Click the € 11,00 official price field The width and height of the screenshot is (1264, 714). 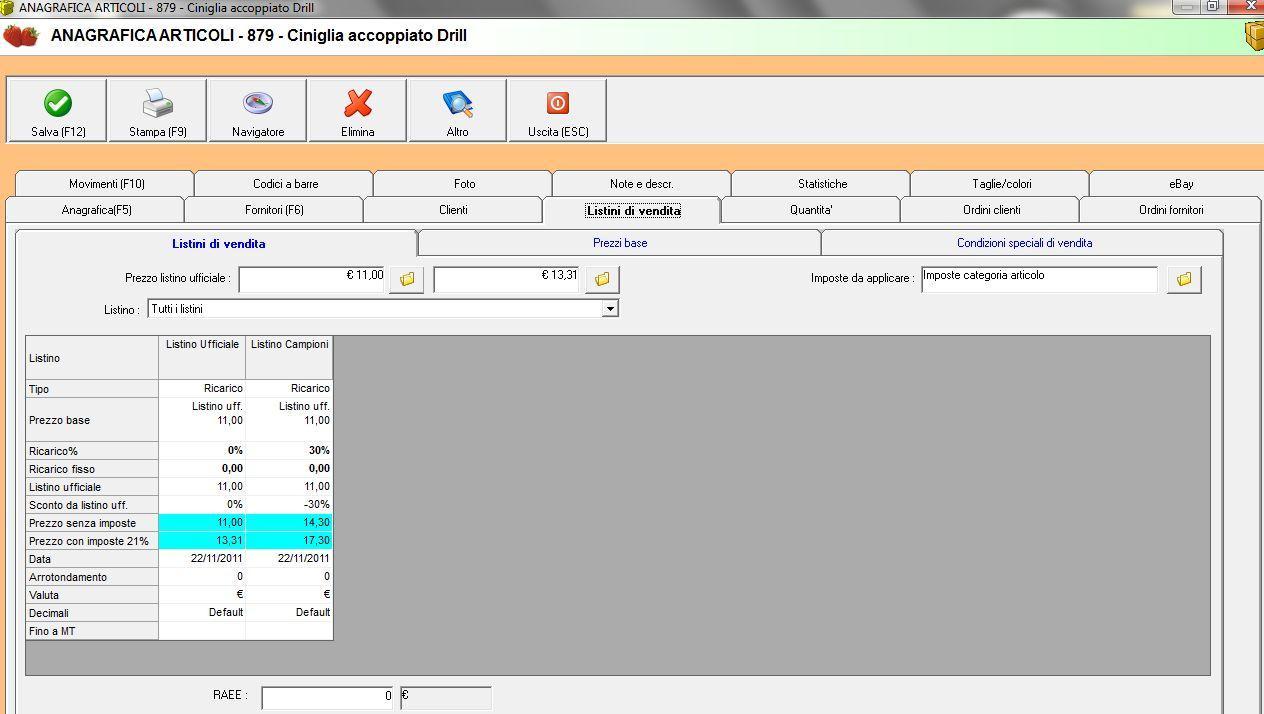(312, 279)
